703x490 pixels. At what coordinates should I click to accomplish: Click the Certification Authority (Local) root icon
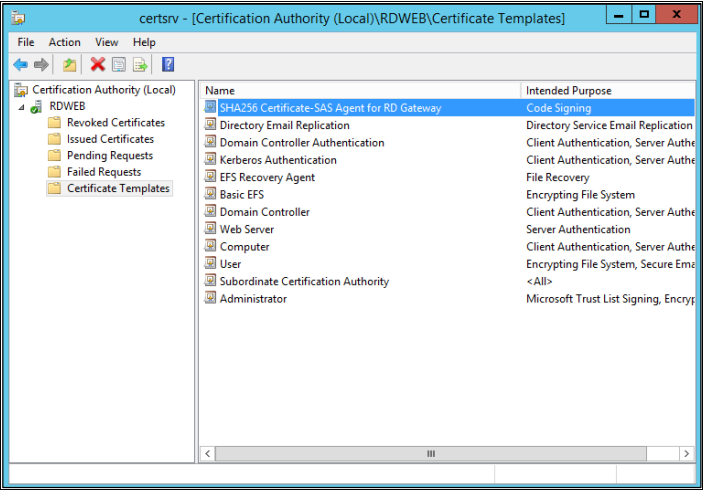pos(21,90)
